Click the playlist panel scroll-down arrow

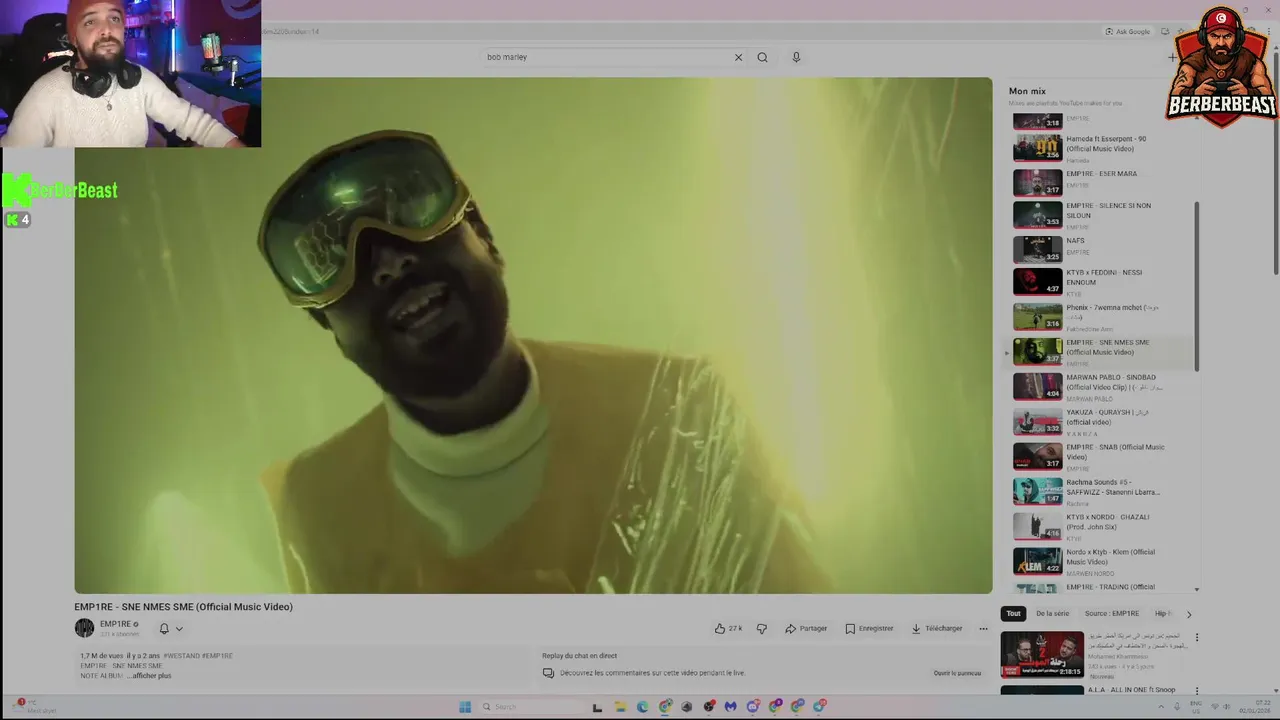tap(1197, 590)
